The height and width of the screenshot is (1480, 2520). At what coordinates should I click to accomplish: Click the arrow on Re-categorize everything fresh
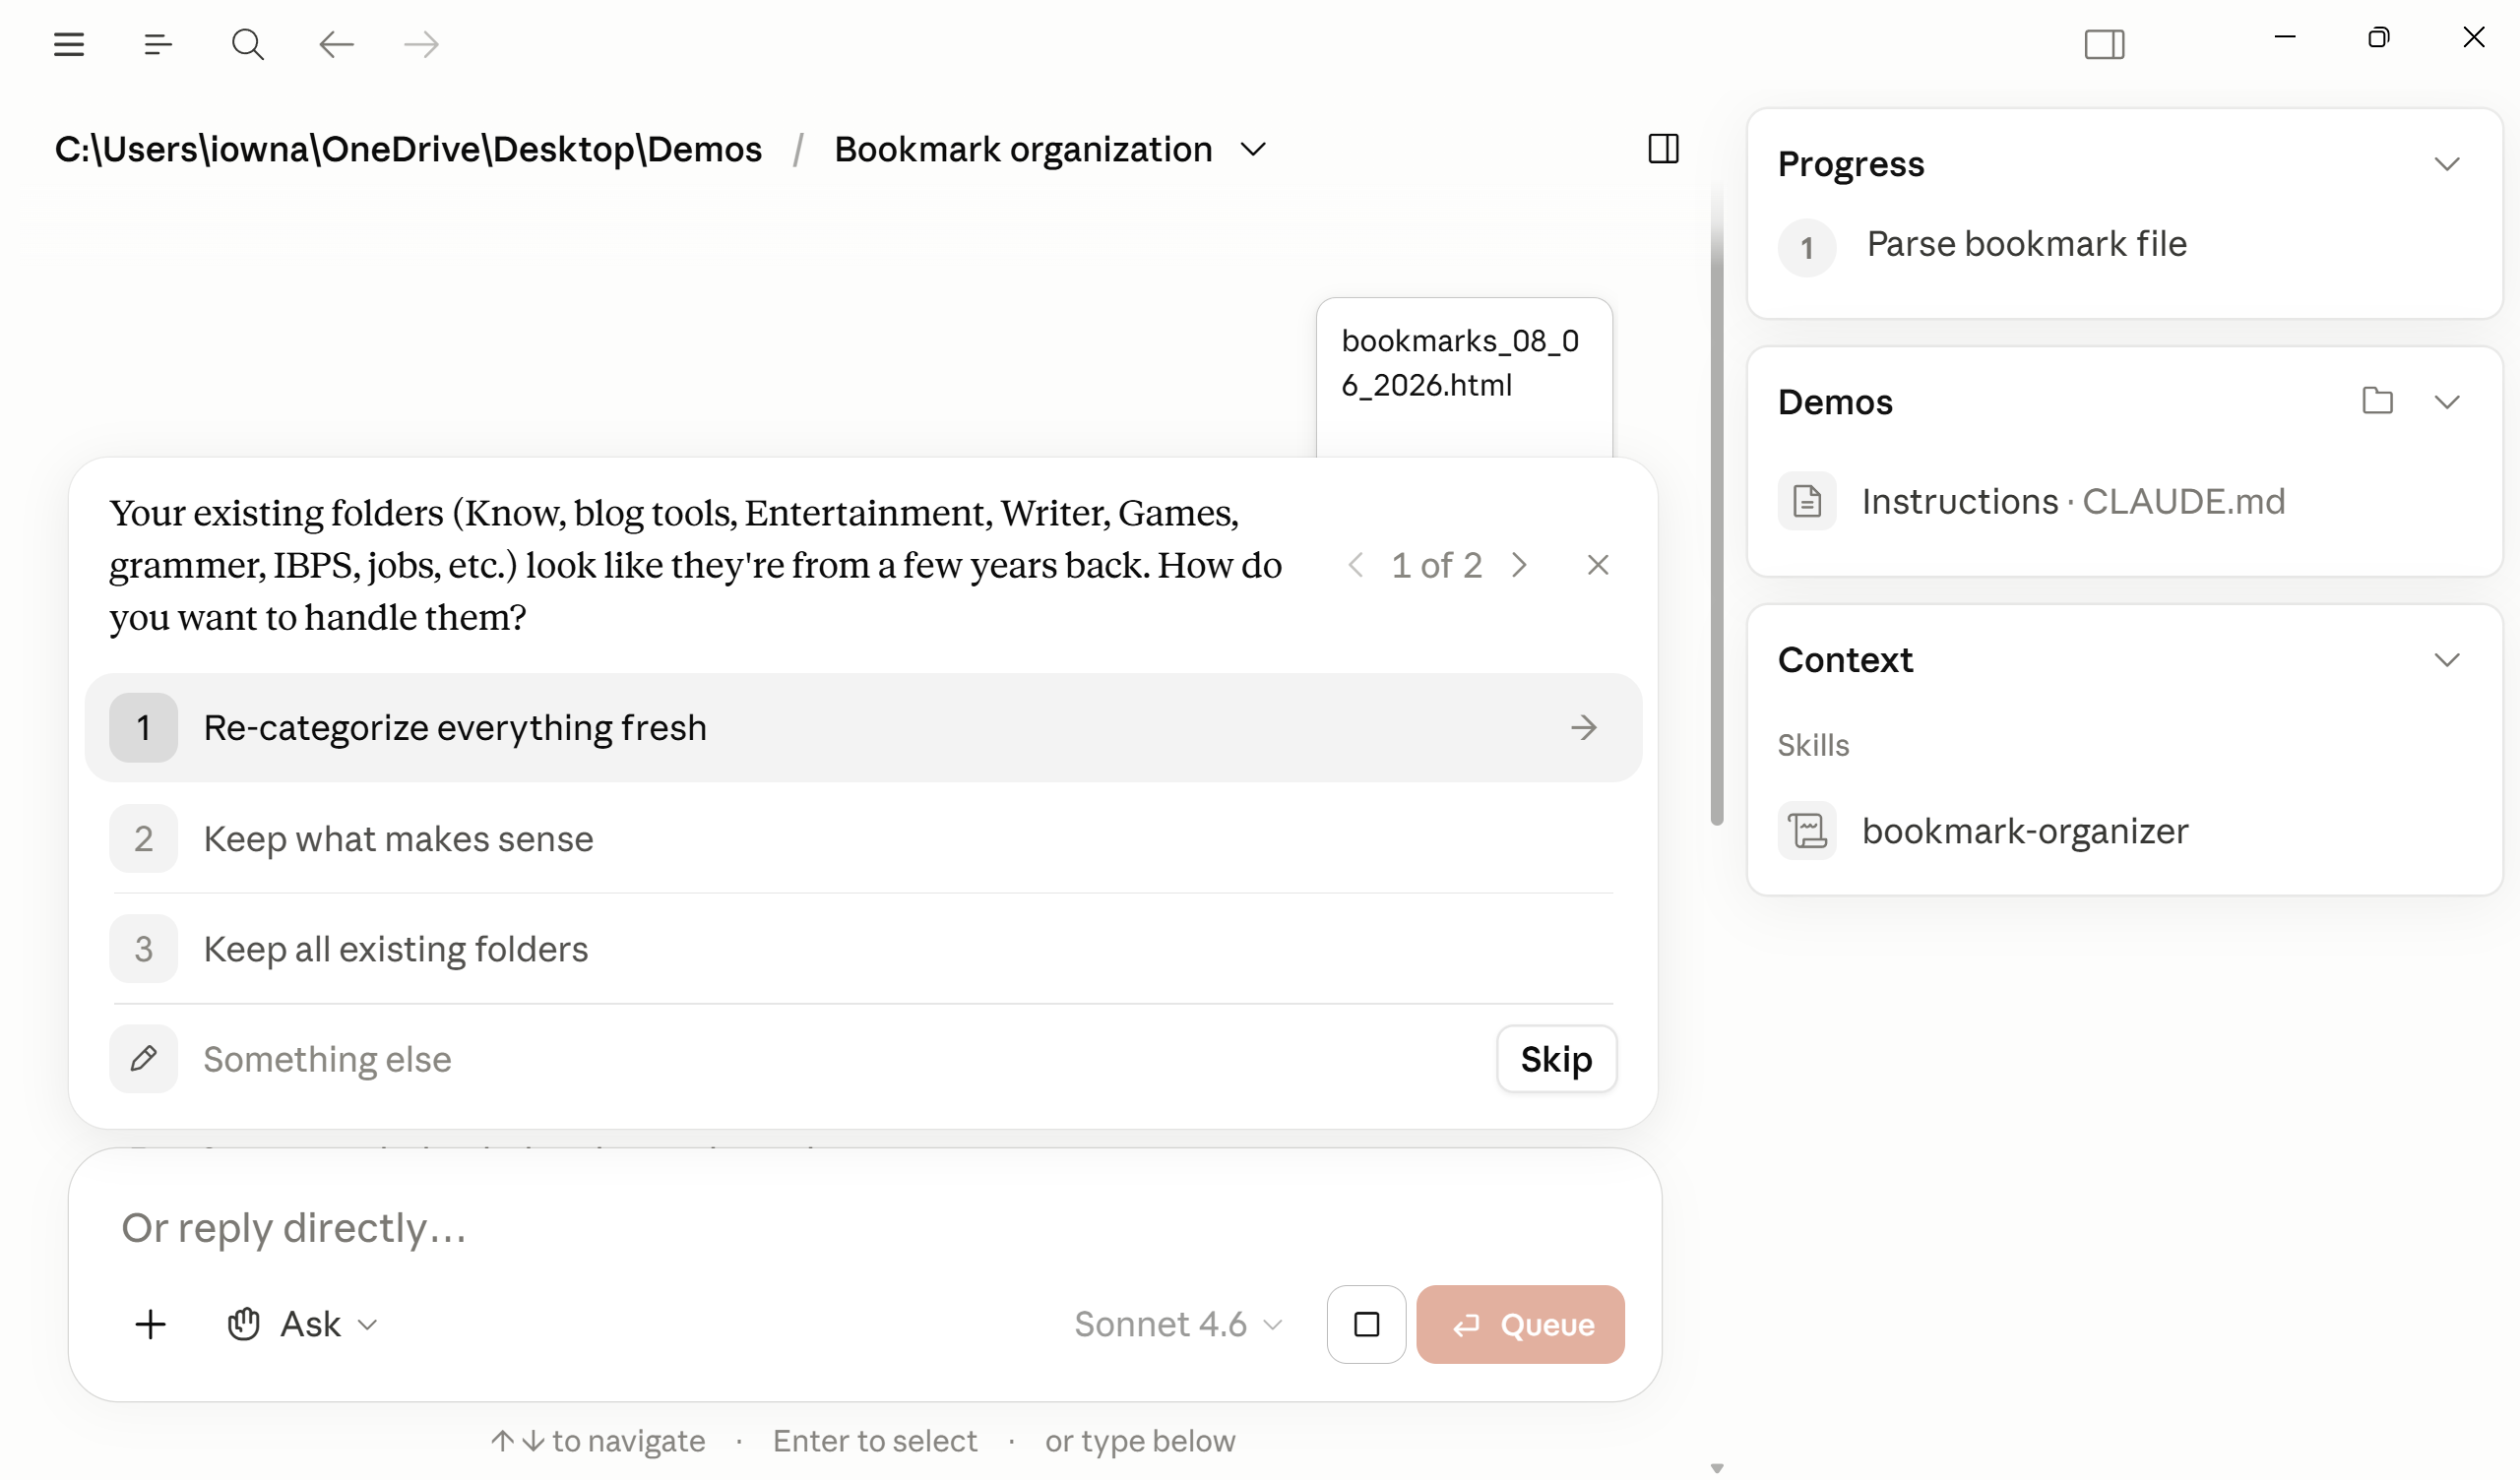pos(1583,728)
